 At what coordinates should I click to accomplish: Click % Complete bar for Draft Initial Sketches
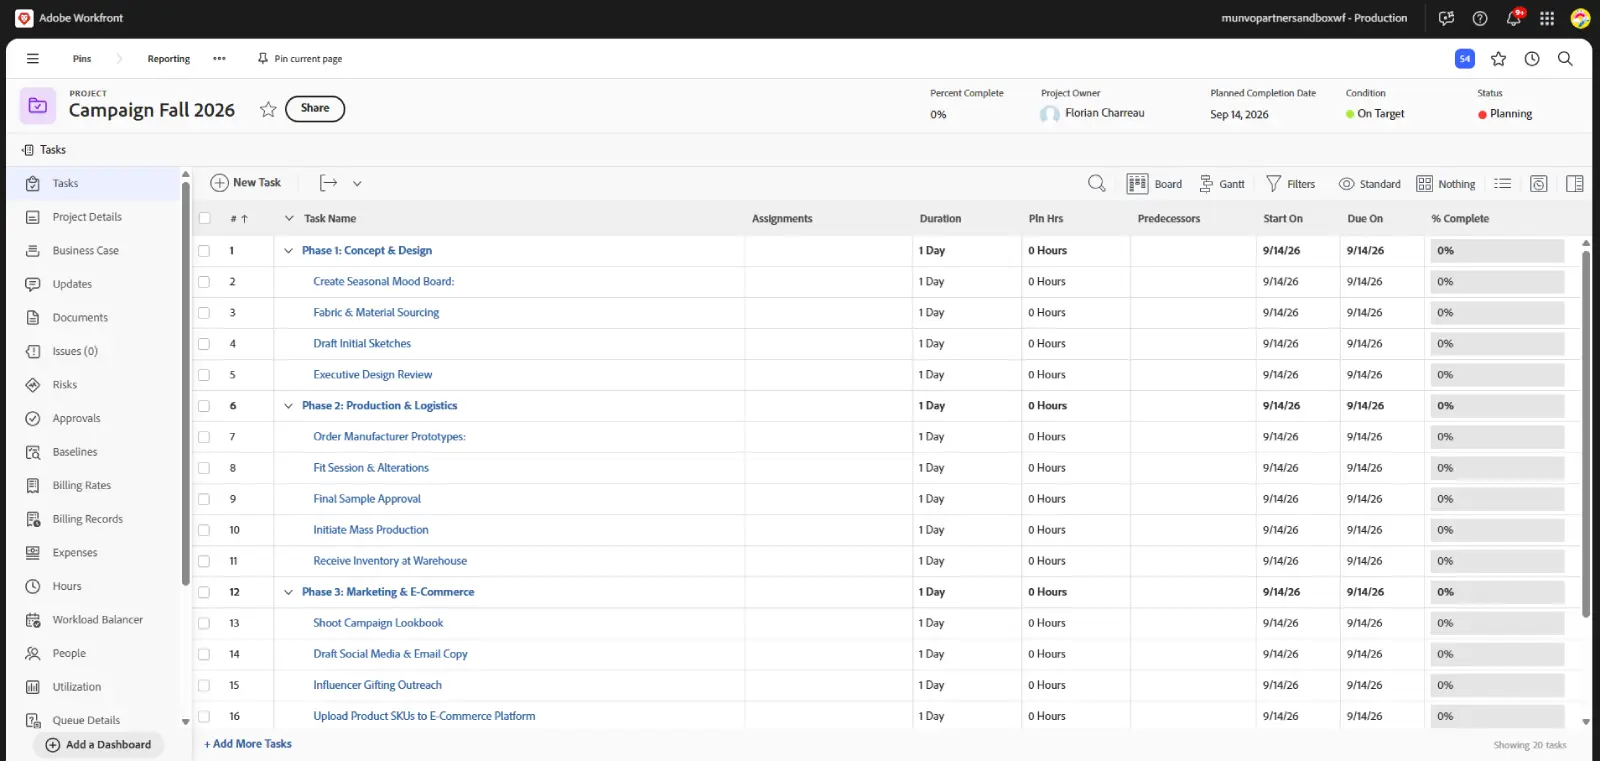(x=1497, y=344)
